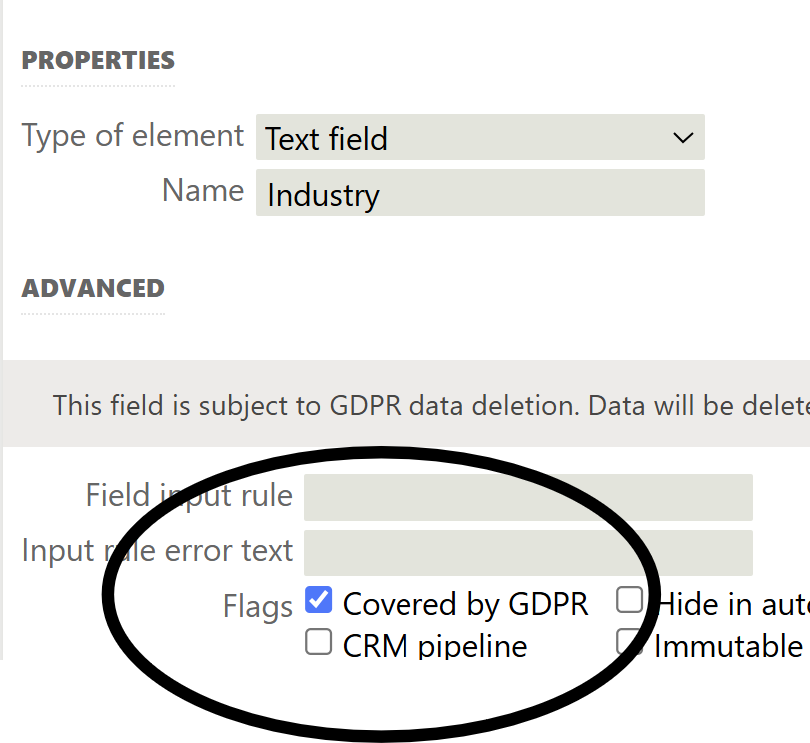Focus the Field input rule text box

[x=528, y=497]
